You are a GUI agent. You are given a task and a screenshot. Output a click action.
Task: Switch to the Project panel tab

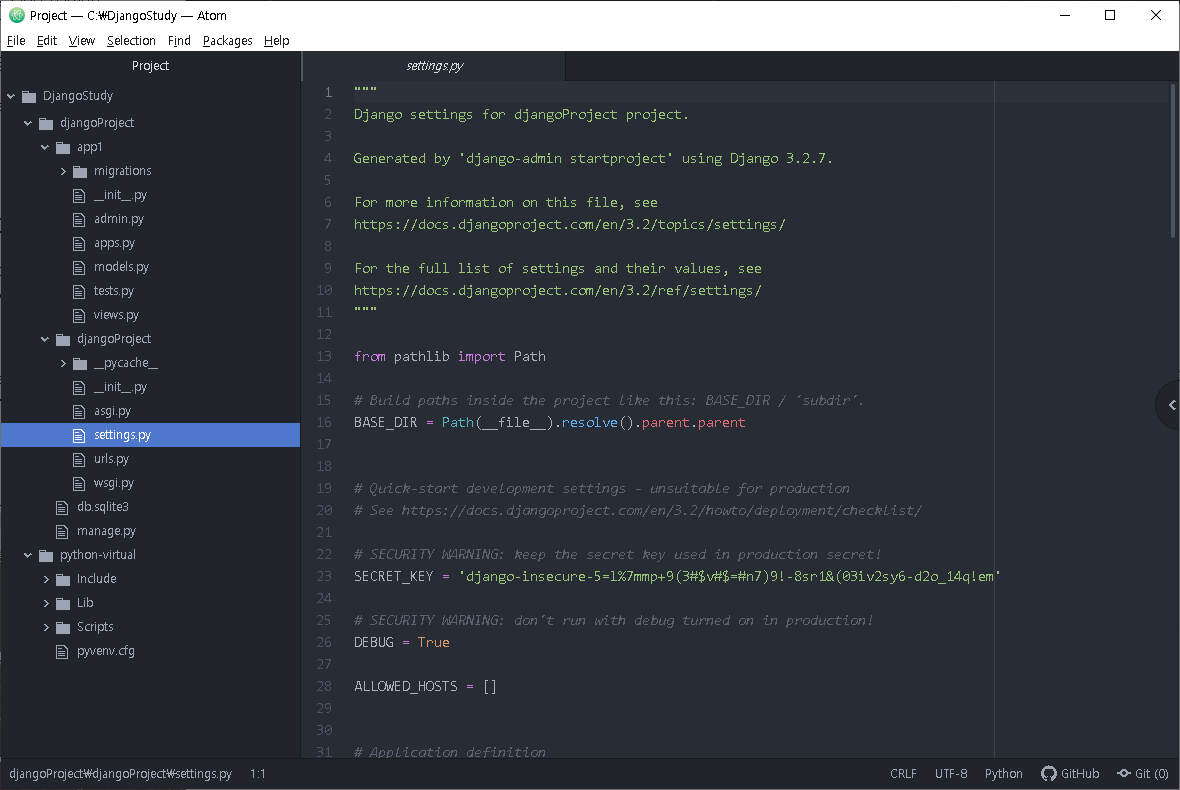point(151,66)
